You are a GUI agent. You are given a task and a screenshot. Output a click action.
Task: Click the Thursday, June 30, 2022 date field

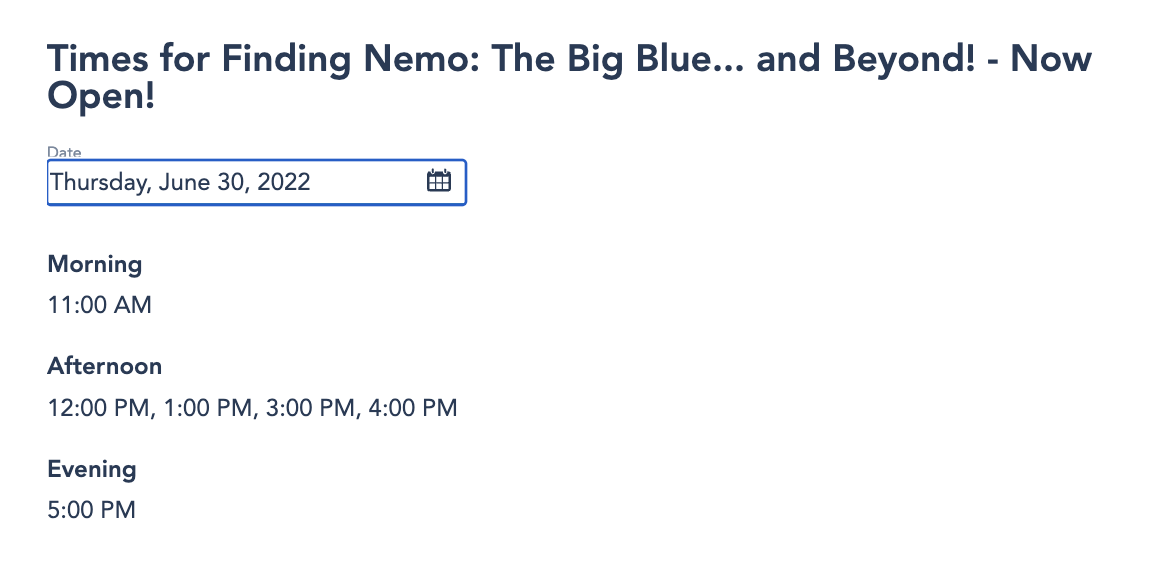230,183
